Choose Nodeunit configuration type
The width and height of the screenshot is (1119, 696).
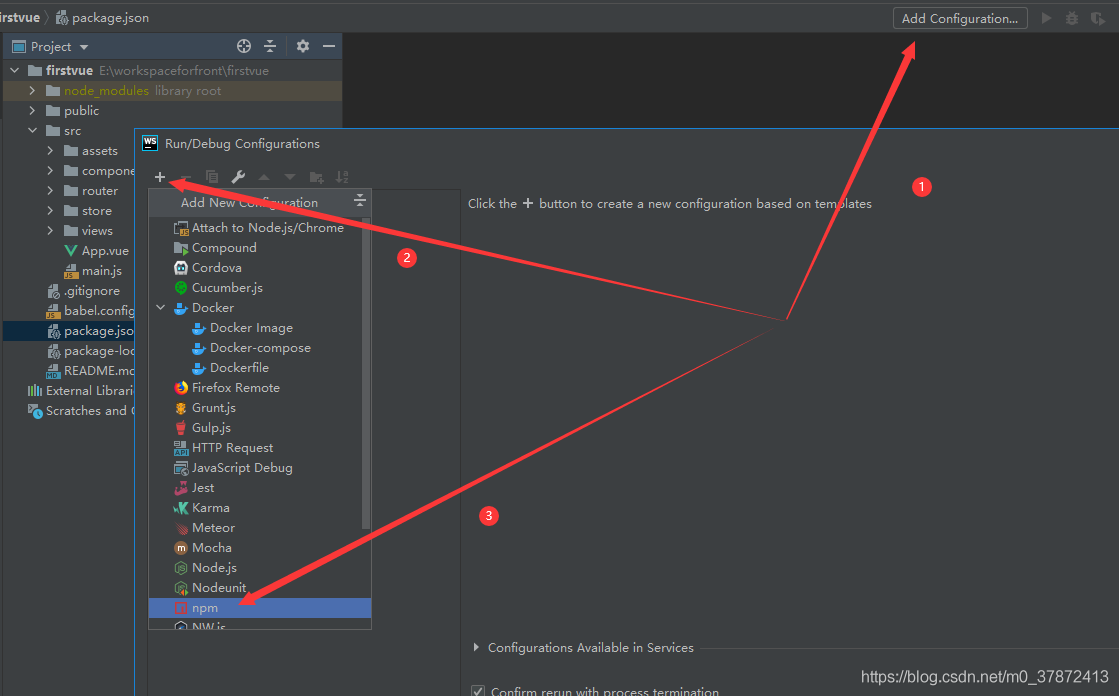[x=260, y=587]
